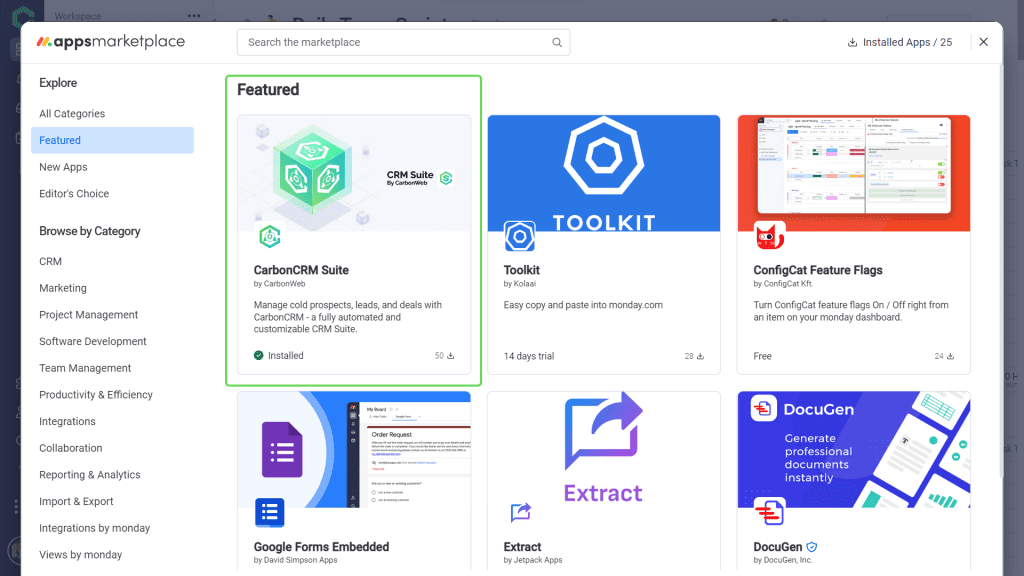The width and height of the screenshot is (1024, 576).
Task: Open ConfigCat Feature Flags banner image
Action: (854, 173)
